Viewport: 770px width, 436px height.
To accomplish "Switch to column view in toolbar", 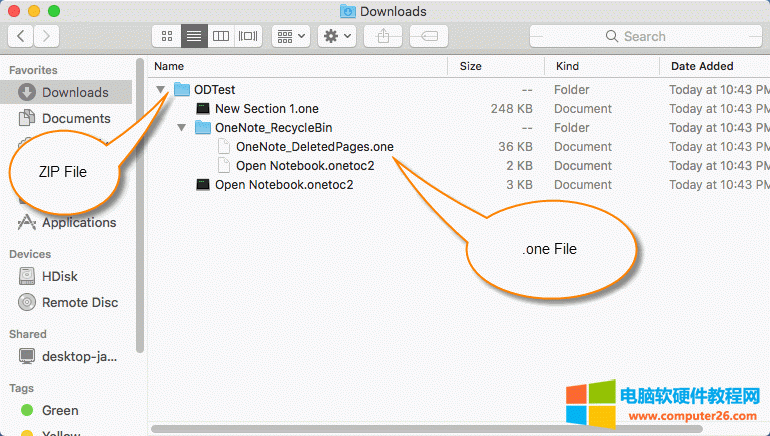I will pyautogui.click(x=221, y=36).
